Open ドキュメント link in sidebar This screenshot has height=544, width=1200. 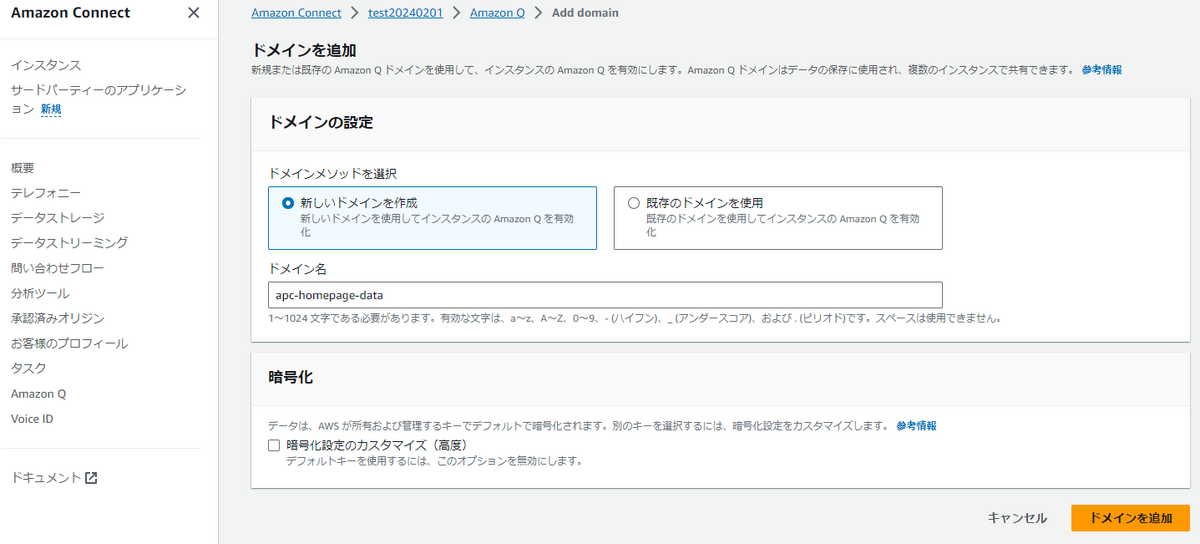pyautogui.click(x=46, y=478)
